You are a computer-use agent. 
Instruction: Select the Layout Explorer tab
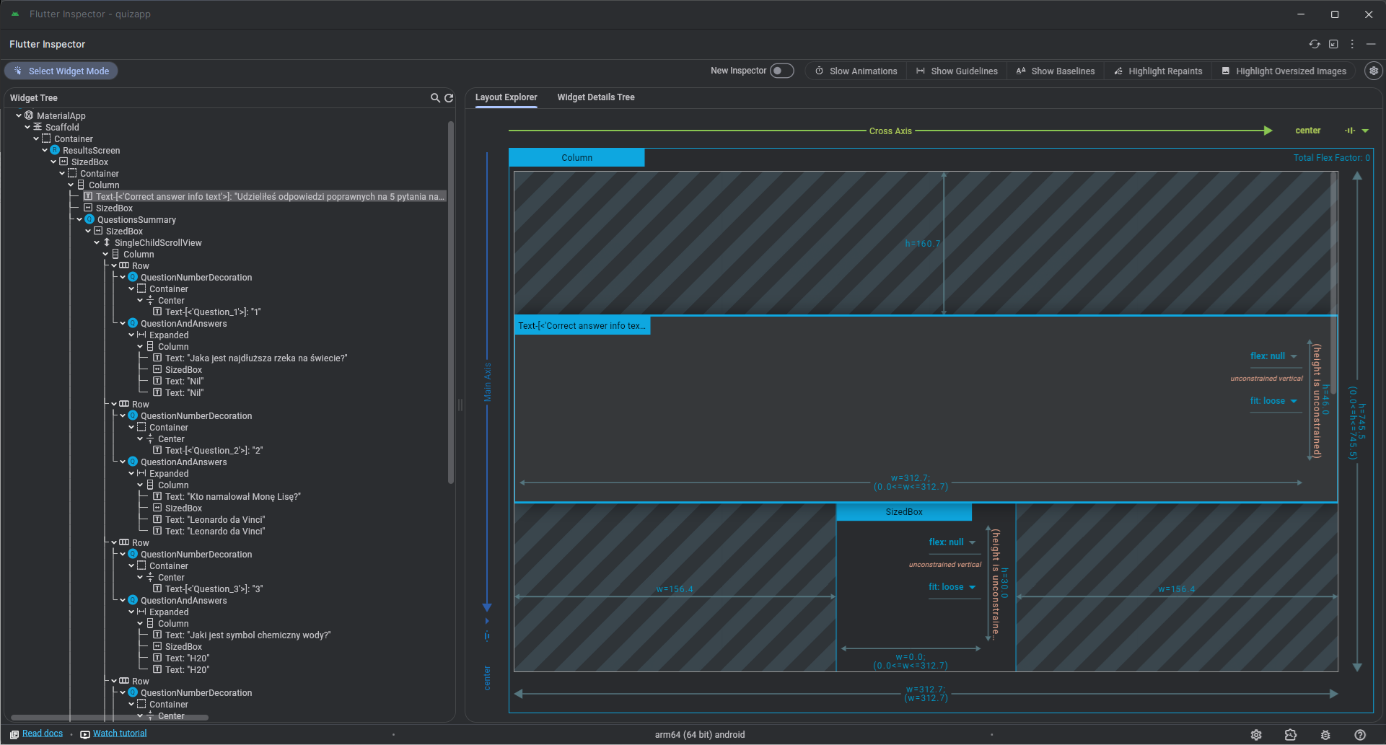(x=506, y=97)
